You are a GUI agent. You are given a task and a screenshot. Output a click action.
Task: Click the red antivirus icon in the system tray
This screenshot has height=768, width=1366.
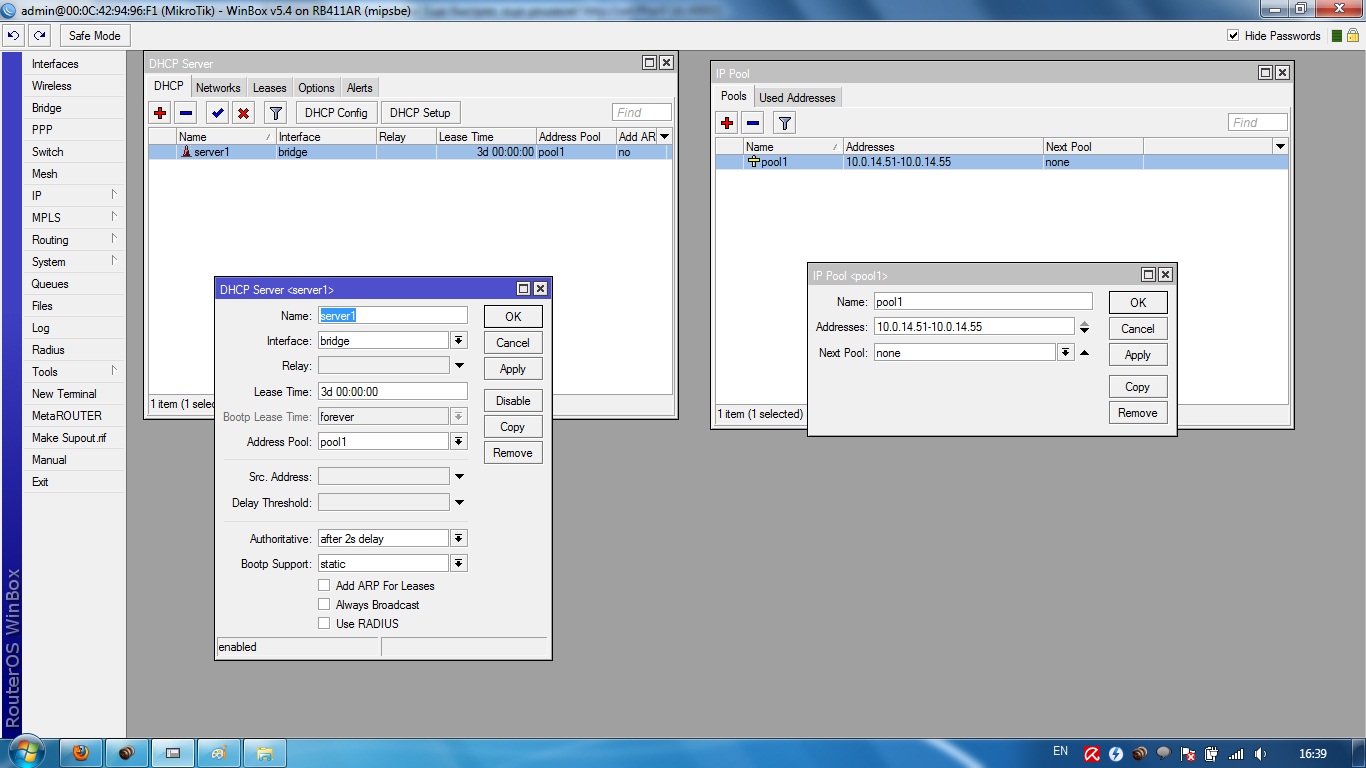[x=1093, y=754]
